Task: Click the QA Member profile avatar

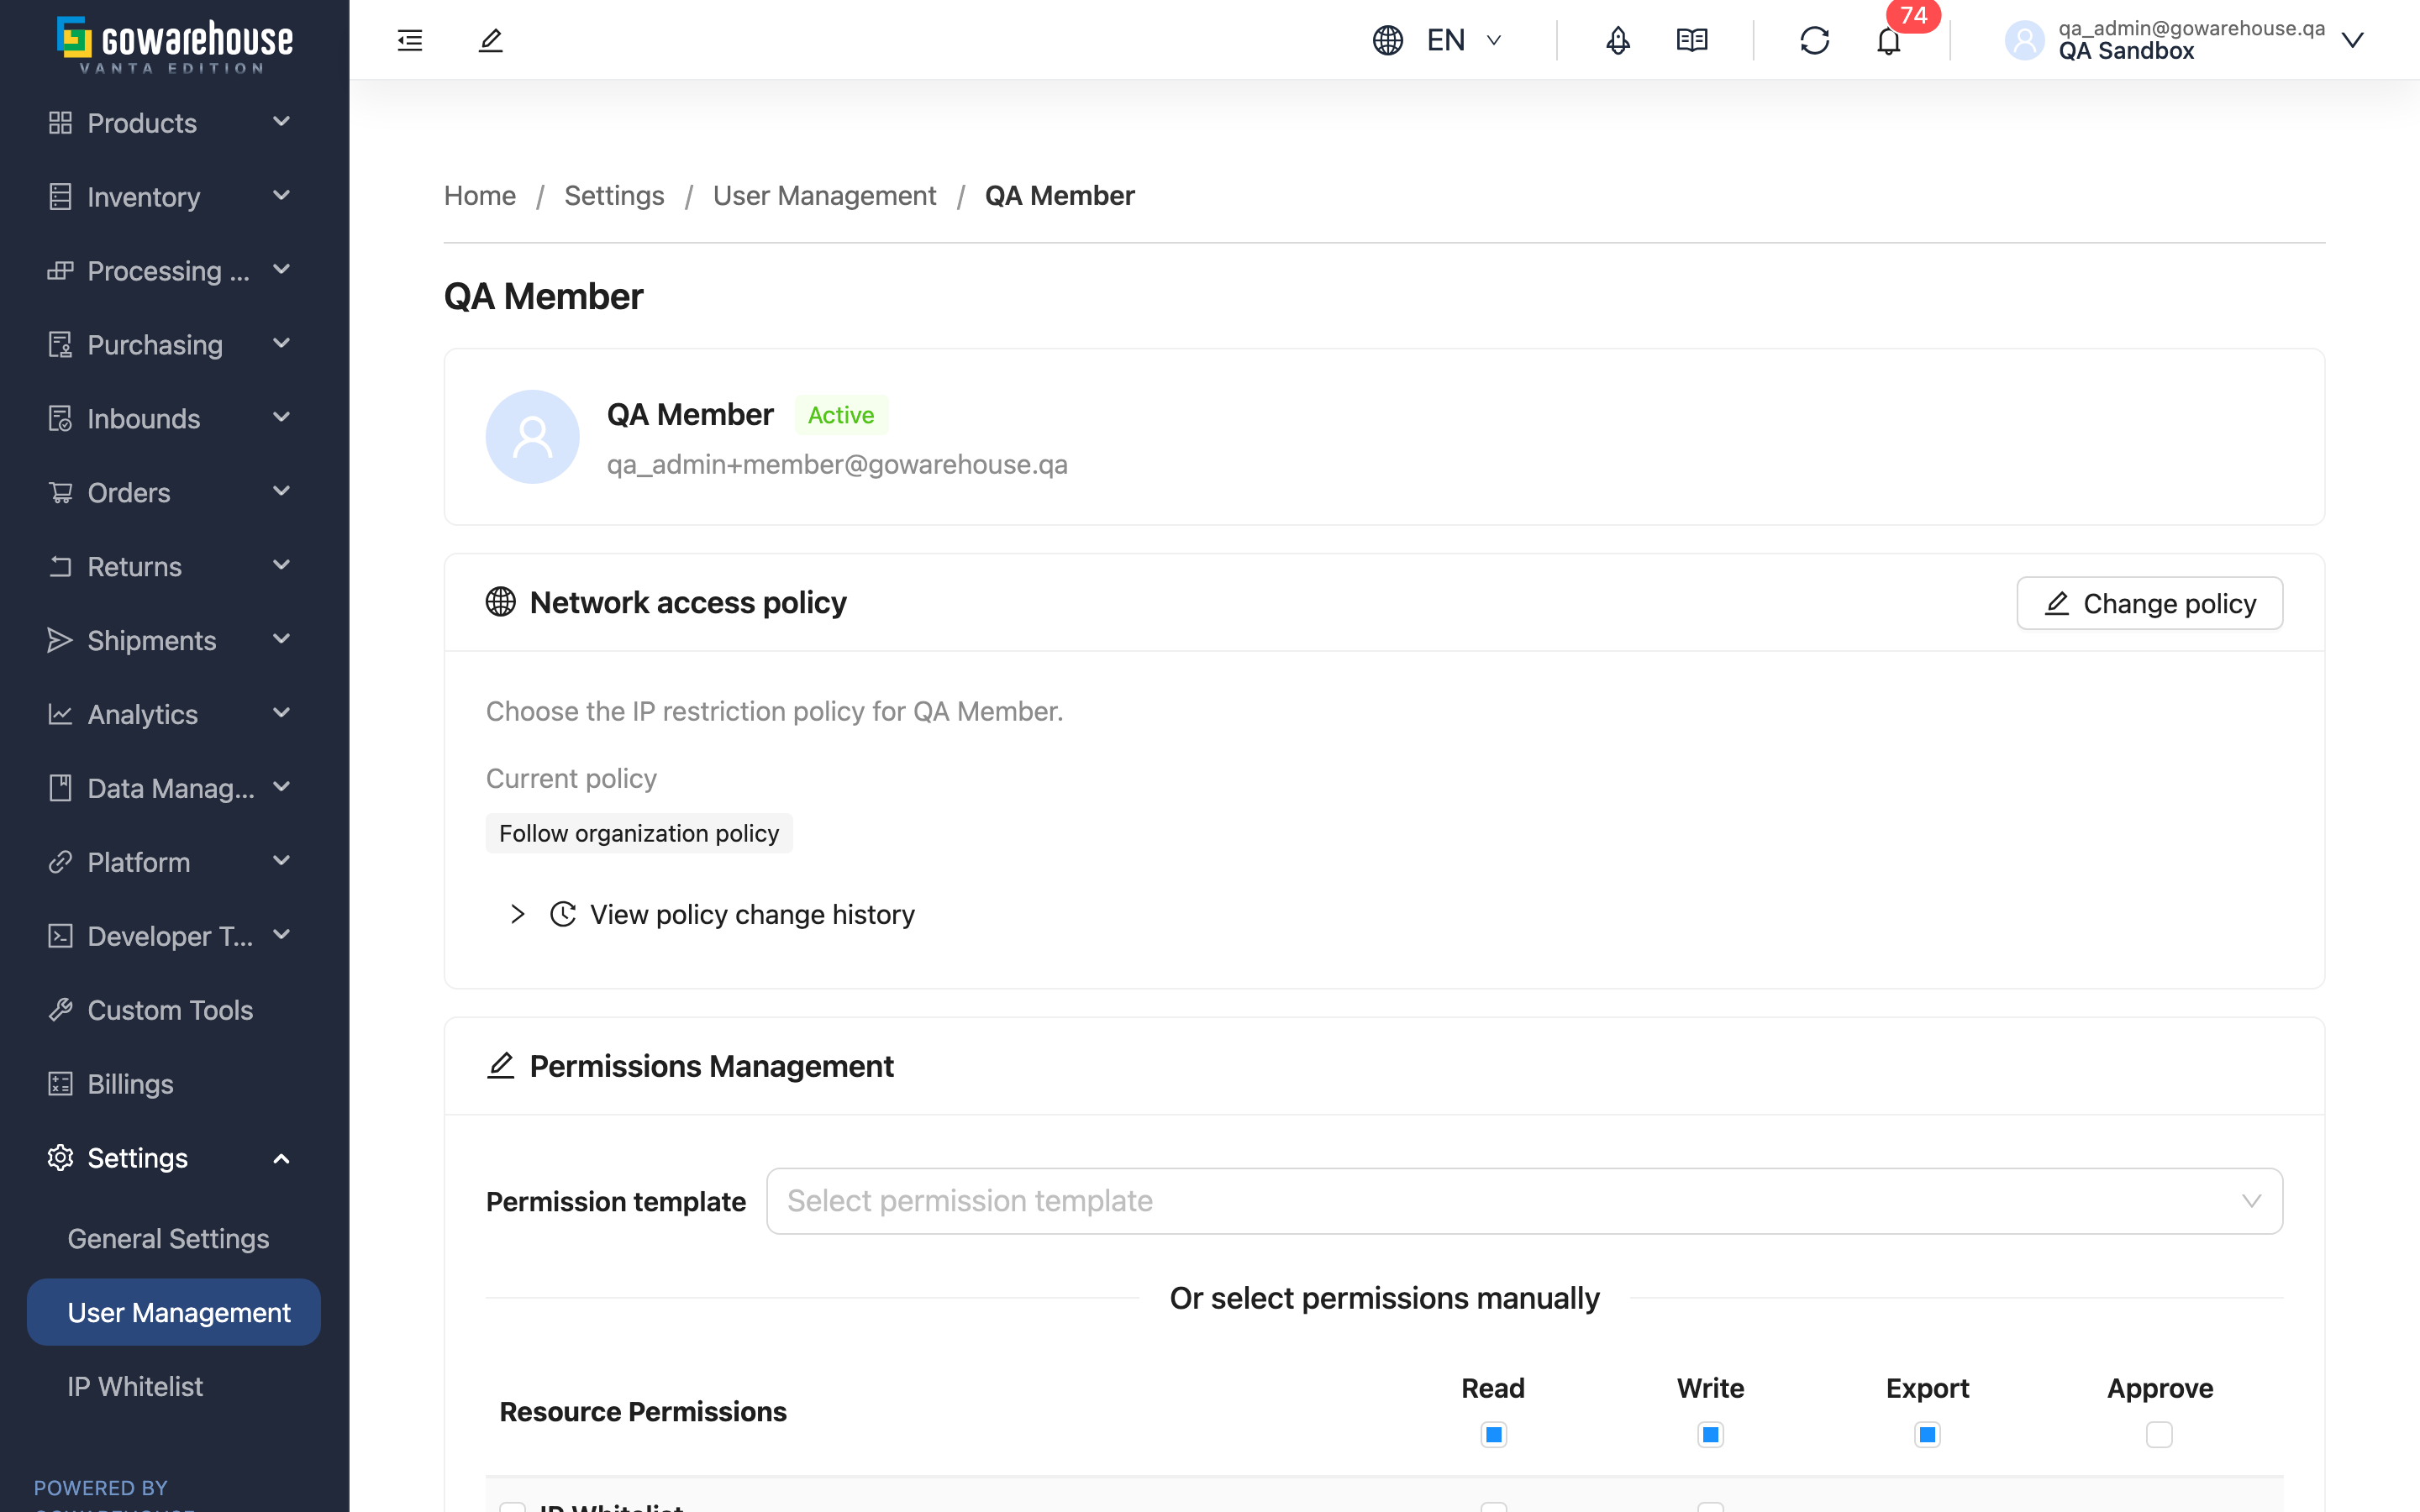Action: pyautogui.click(x=532, y=436)
